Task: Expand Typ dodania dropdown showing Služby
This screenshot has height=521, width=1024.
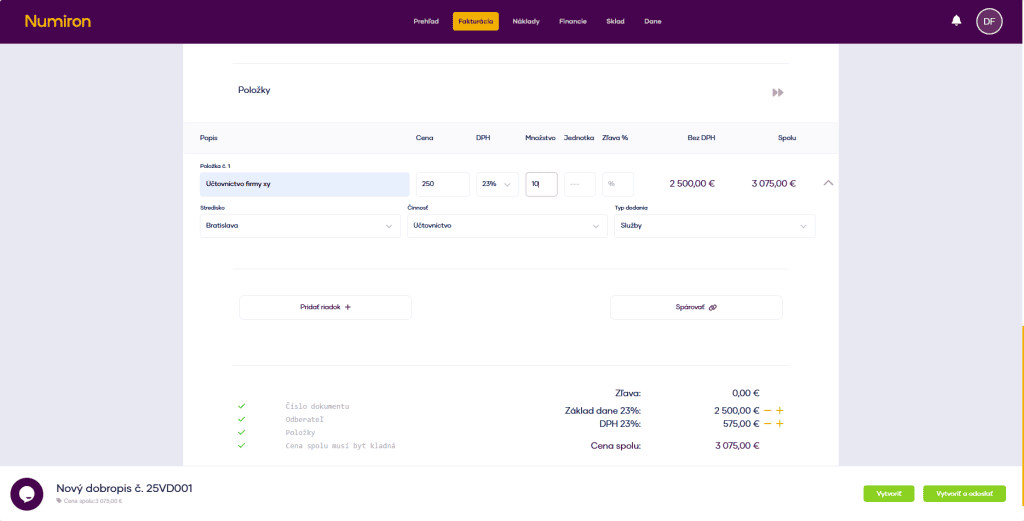Action: click(x=714, y=226)
